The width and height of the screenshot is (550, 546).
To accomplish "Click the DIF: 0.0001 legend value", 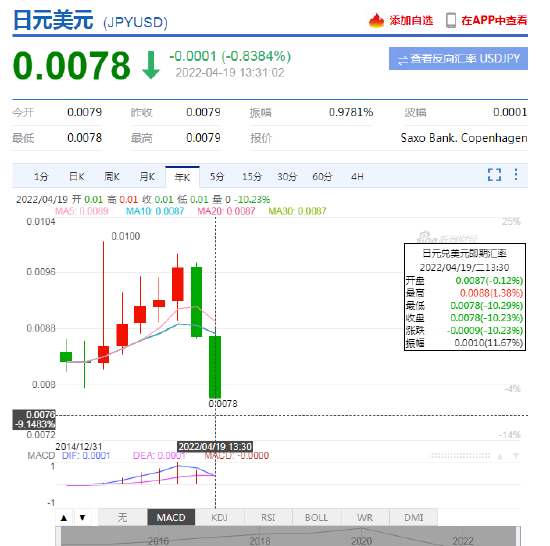I will click(86, 456).
